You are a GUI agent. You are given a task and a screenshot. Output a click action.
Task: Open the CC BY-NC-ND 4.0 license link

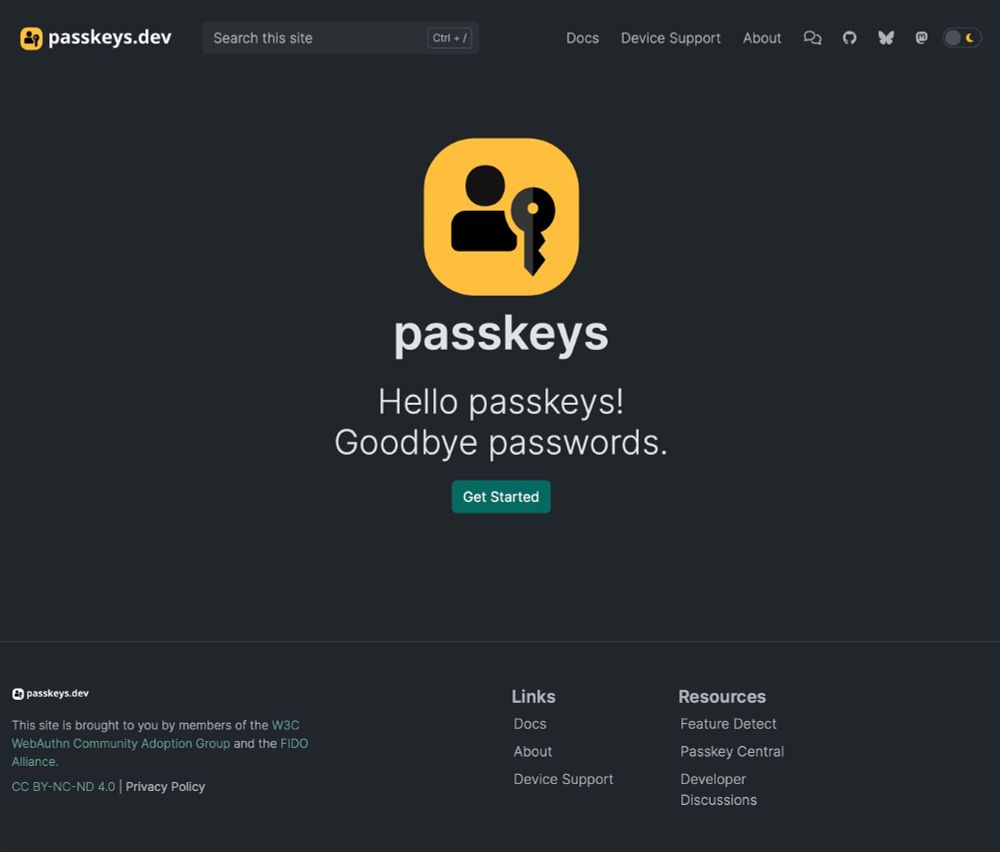pos(63,786)
